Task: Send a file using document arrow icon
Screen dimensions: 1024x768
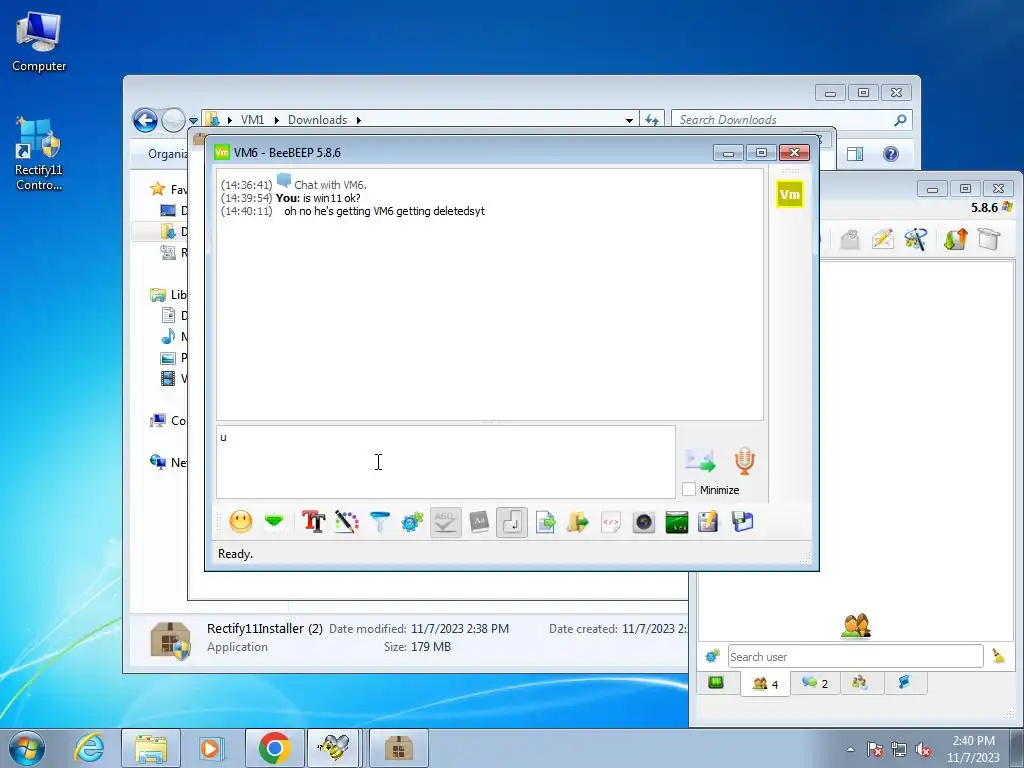Action: pos(545,522)
